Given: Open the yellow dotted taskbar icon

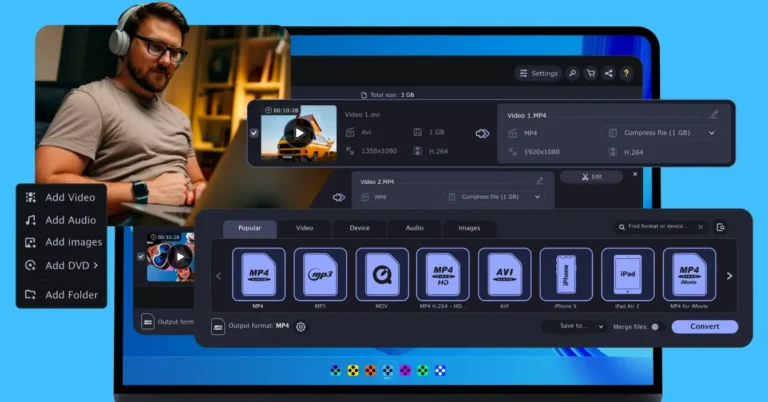Looking at the screenshot, I should coord(353,371).
